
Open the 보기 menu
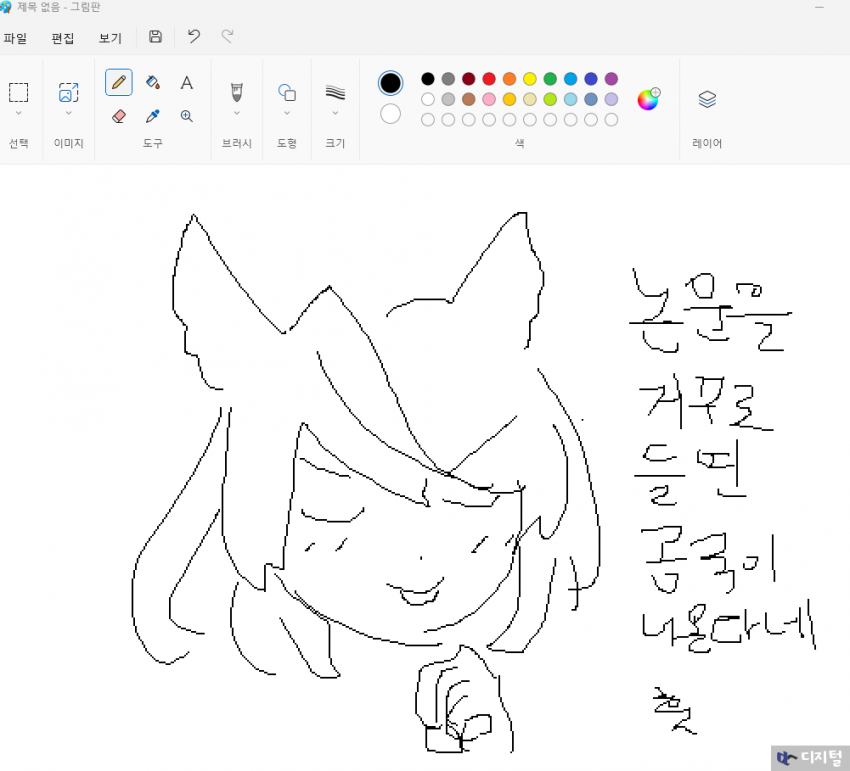click(110, 38)
